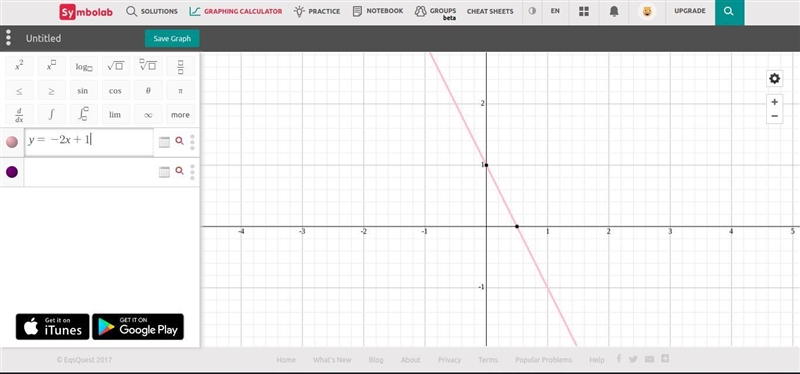
Task: Click the magnifier icon beside first equation
Action: pos(179,141)
